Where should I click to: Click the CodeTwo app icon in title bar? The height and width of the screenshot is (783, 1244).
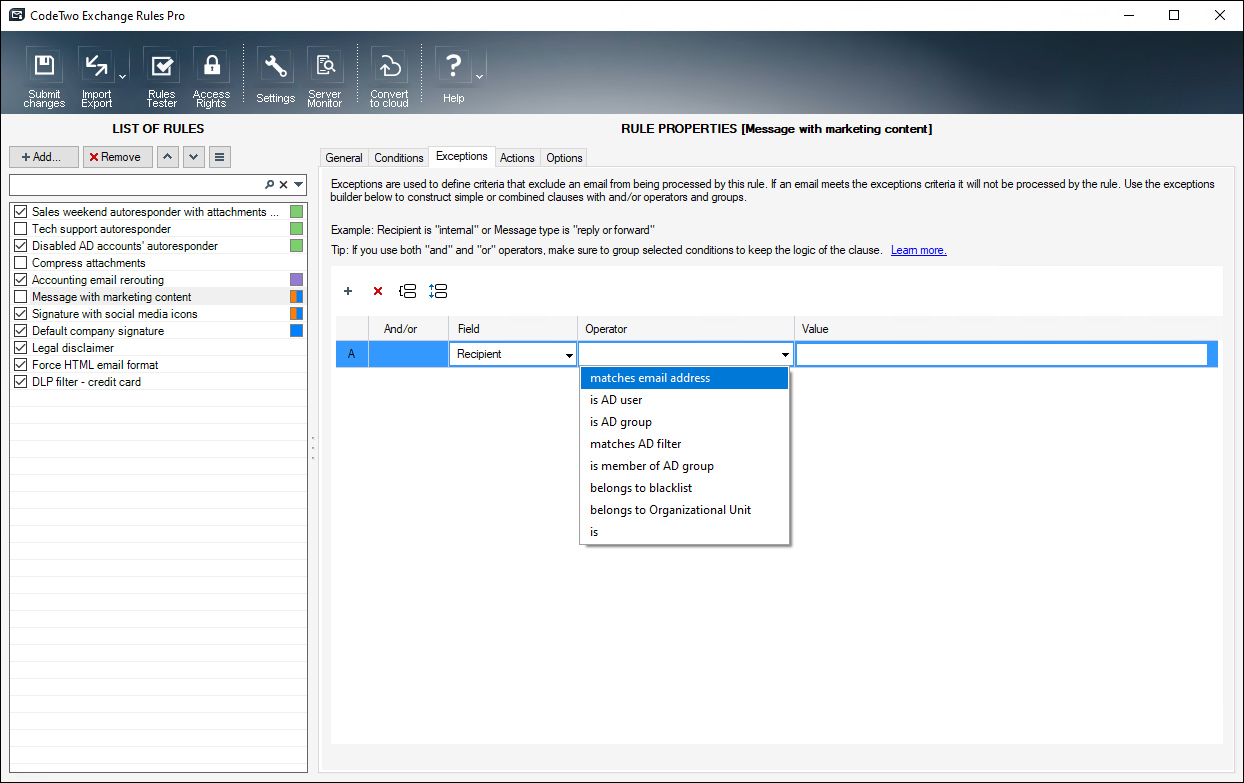point(16,15)
